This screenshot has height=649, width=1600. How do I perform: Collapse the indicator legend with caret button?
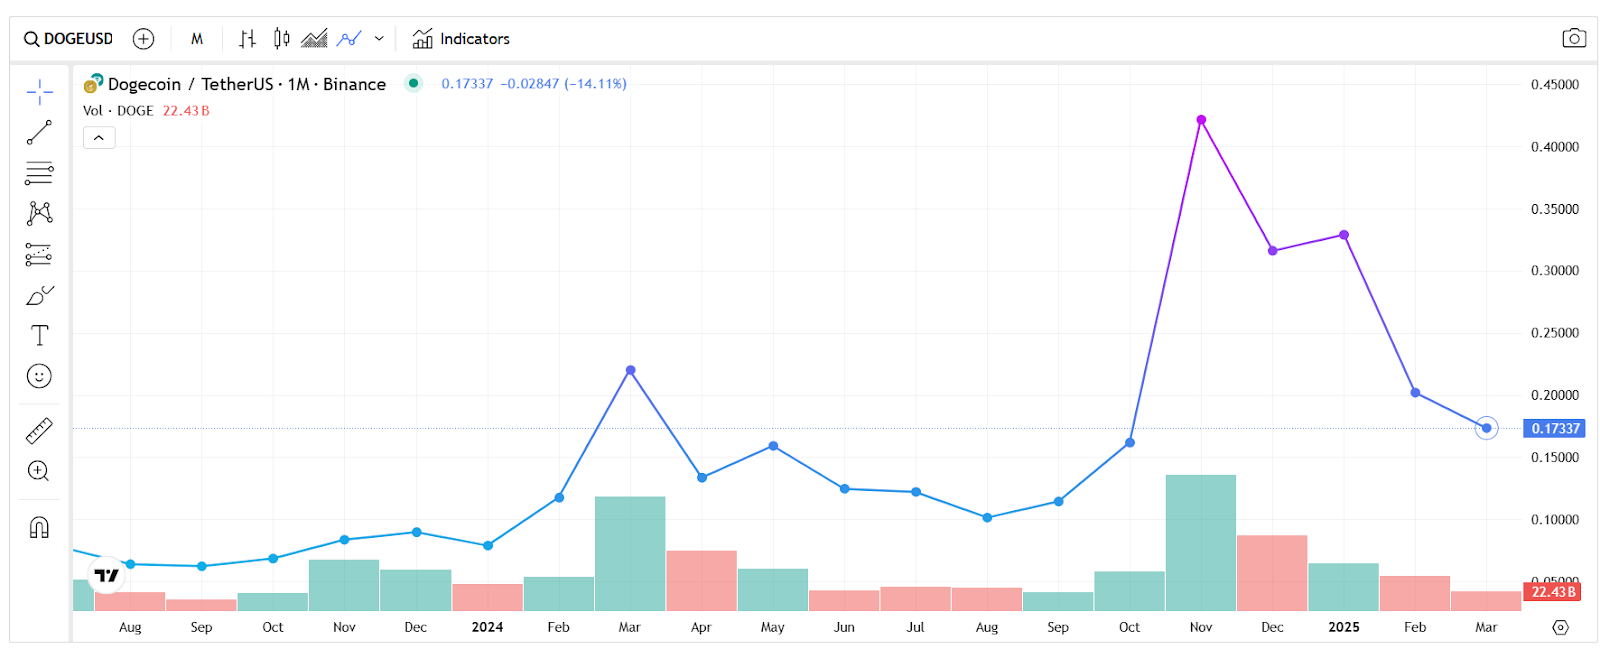point(99,138)
